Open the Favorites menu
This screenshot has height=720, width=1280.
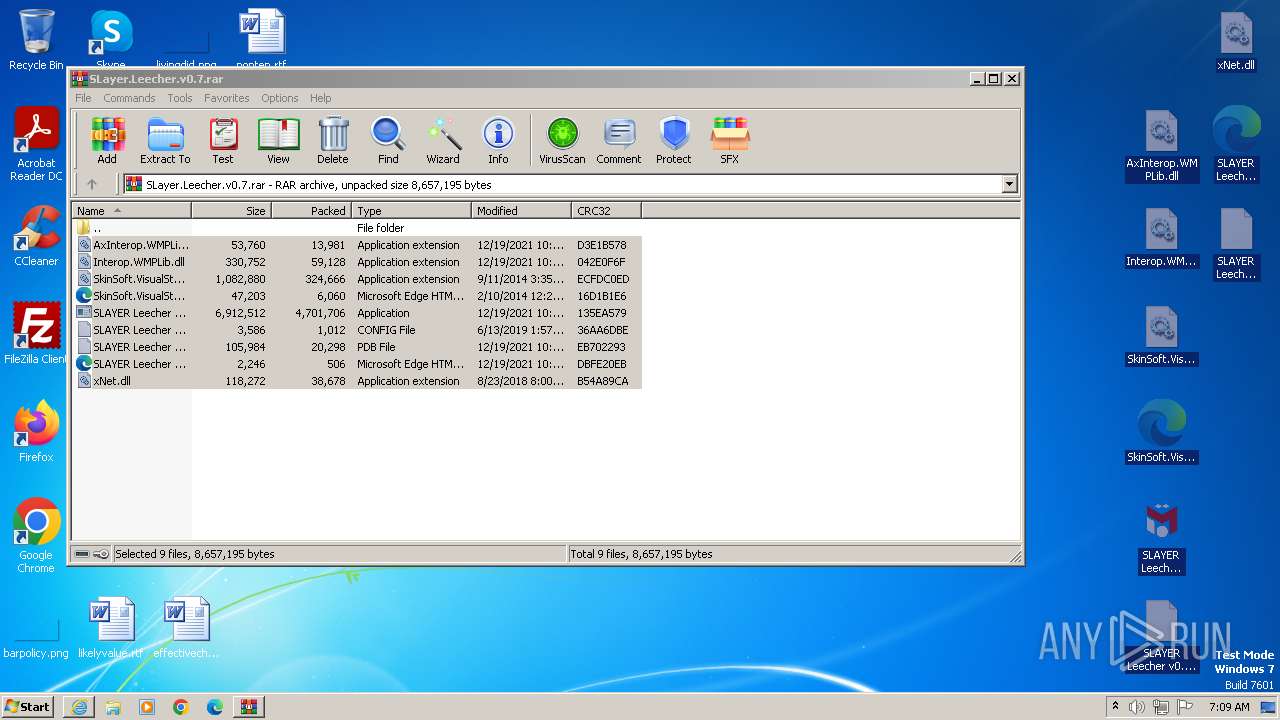227,98
